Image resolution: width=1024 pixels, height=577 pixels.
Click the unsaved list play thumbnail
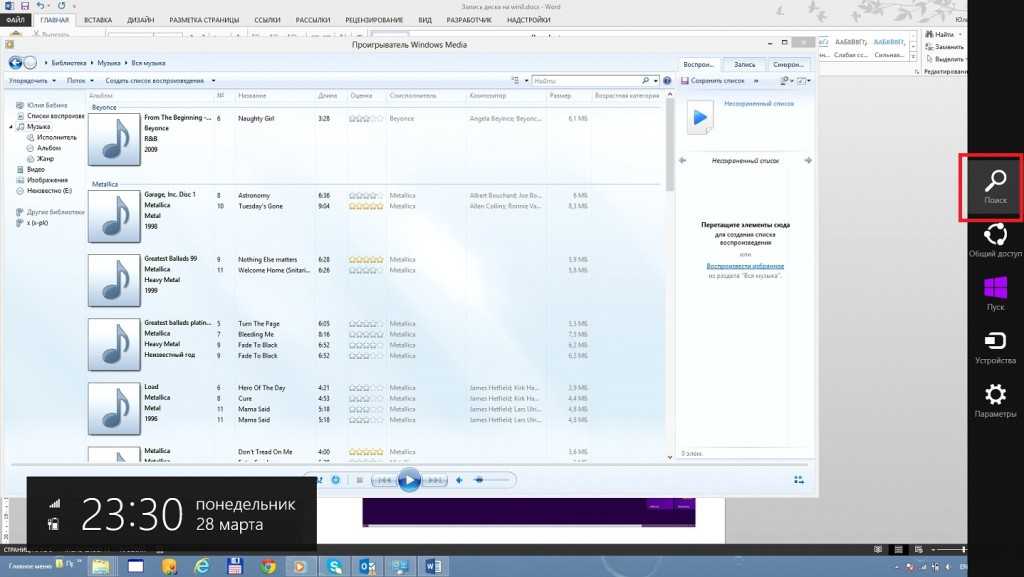700,118
